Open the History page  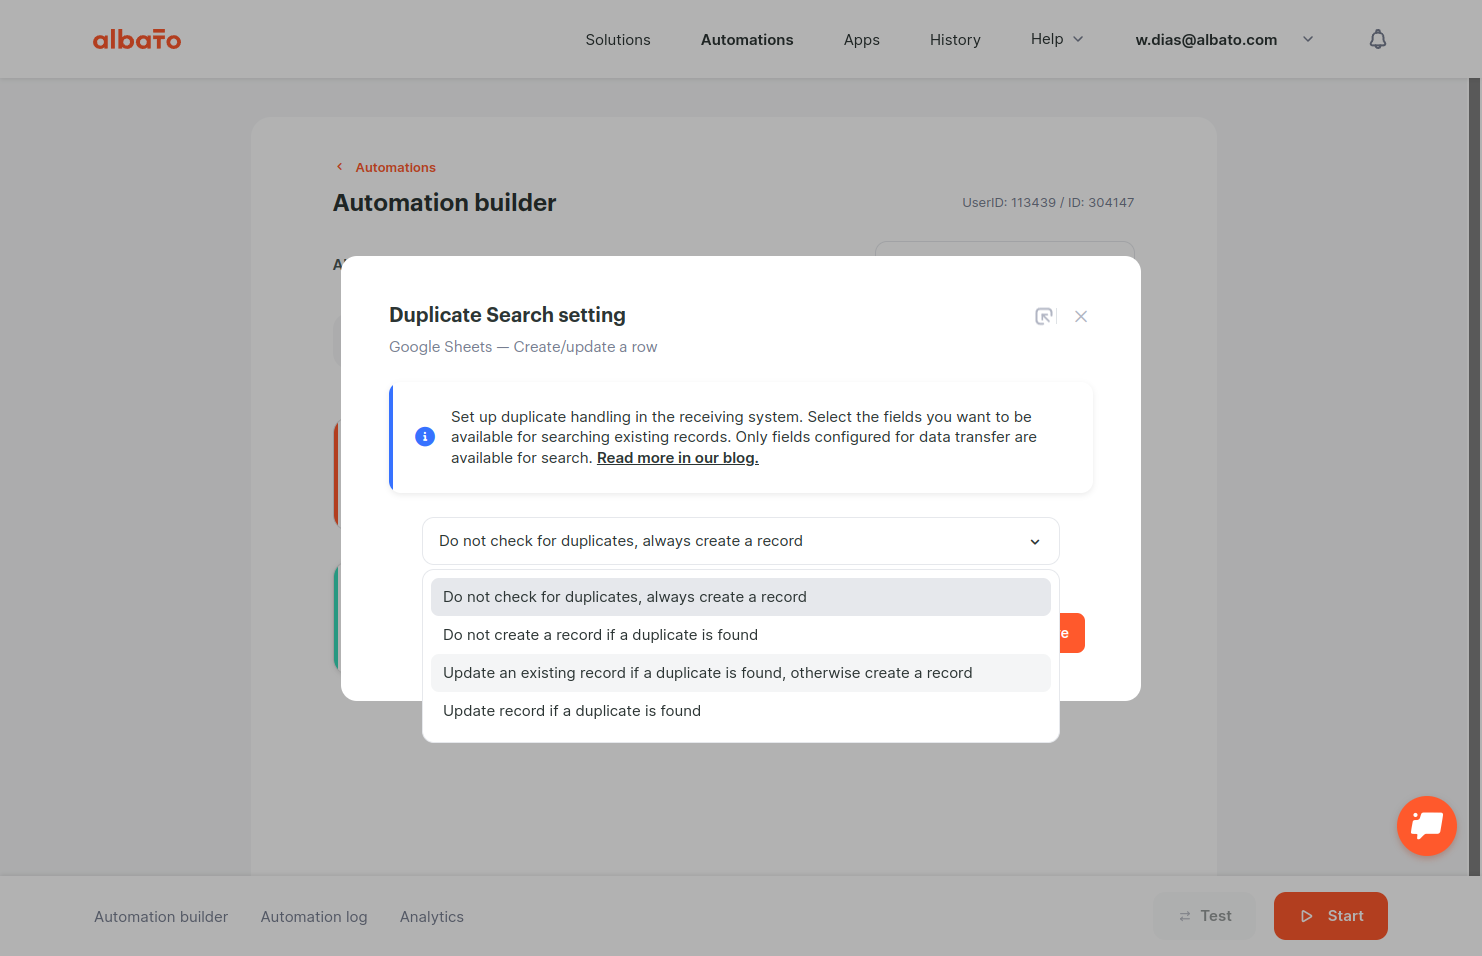(955, 40)
